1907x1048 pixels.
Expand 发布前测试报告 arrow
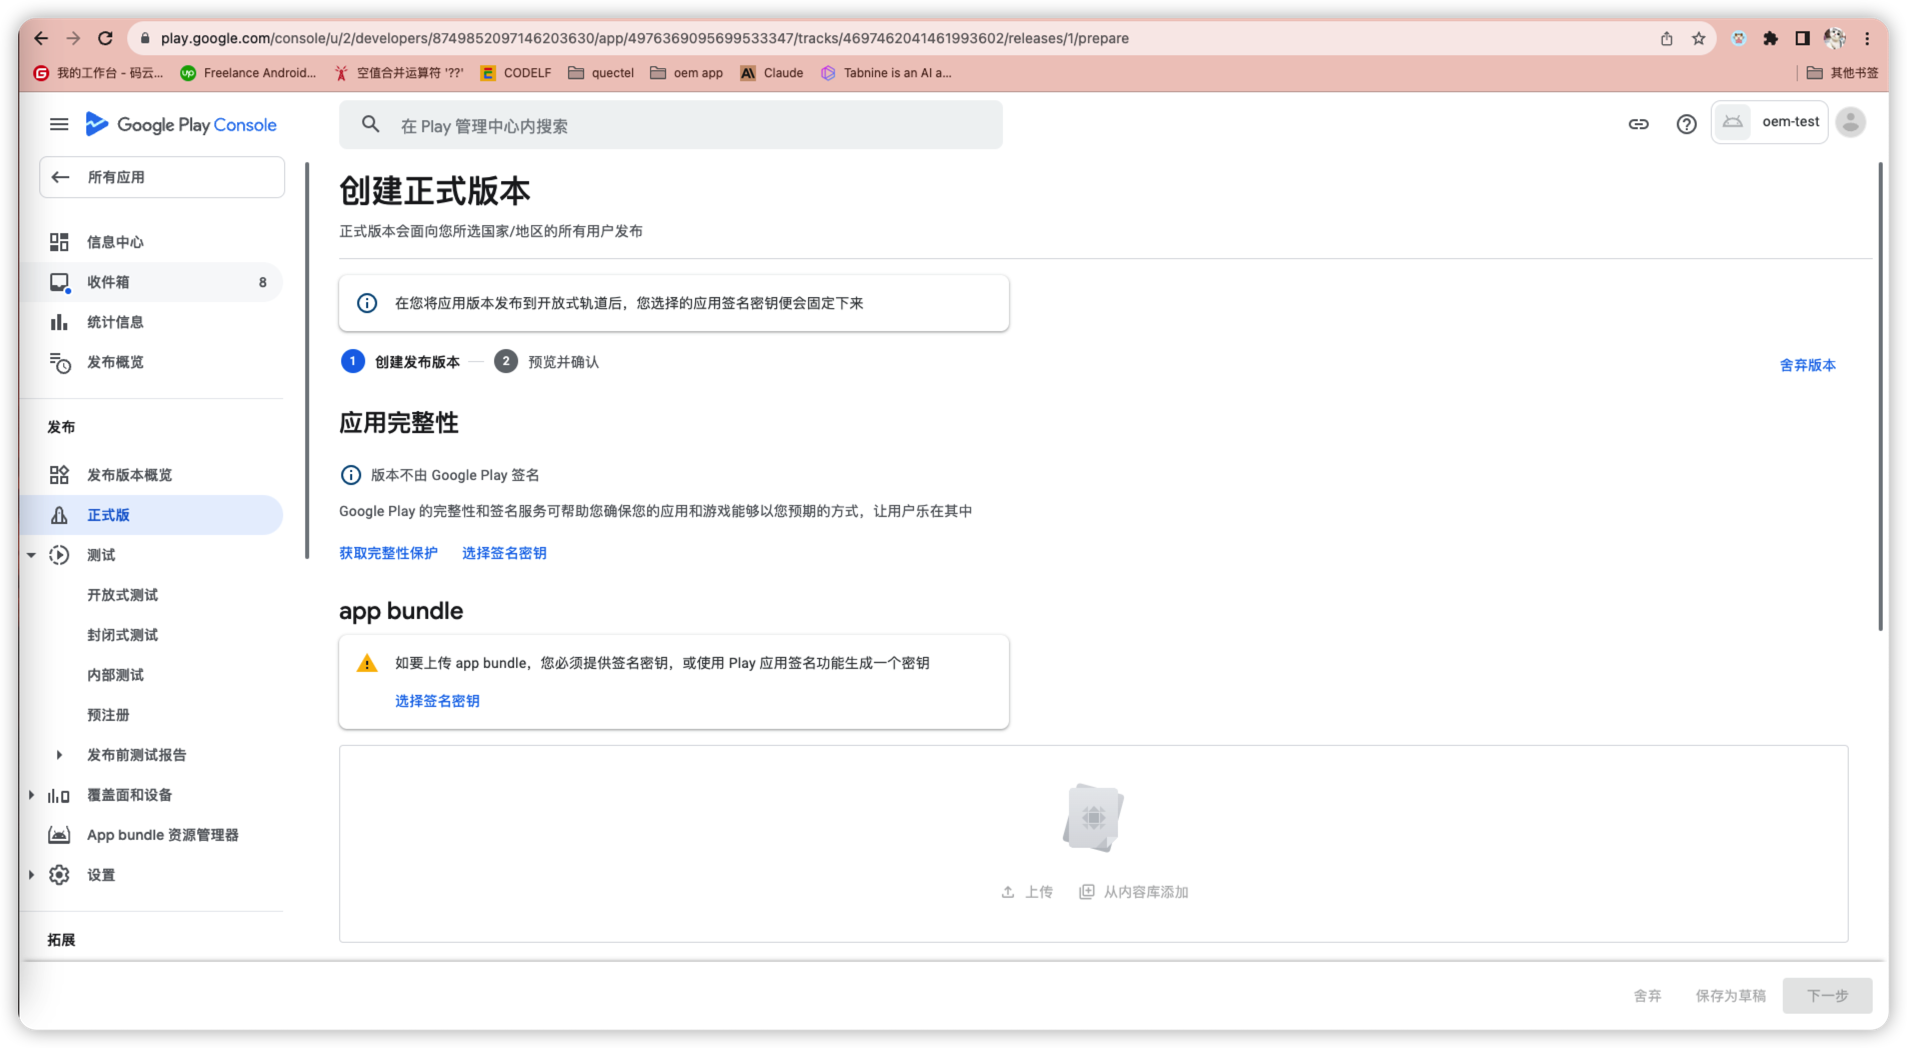(x=59, y=755)
